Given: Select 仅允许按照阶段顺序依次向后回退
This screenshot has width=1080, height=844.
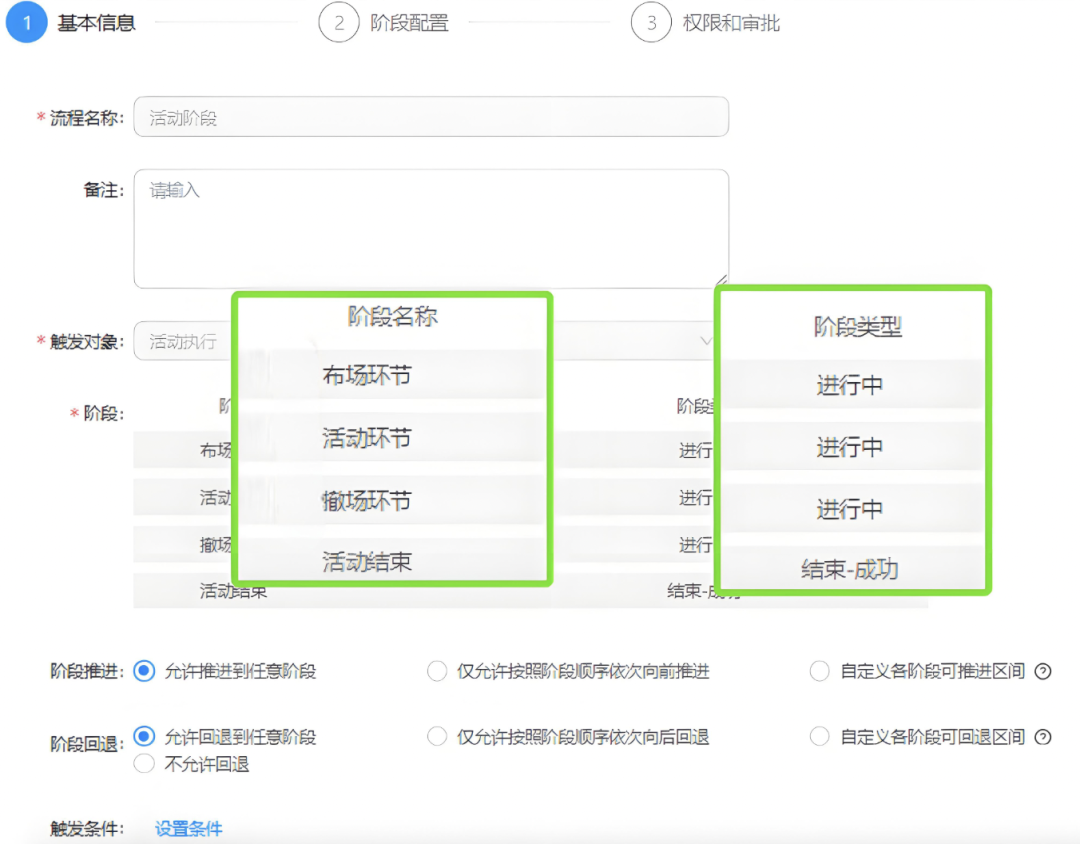Looking at the screenshot, I should tap(437, 737).
